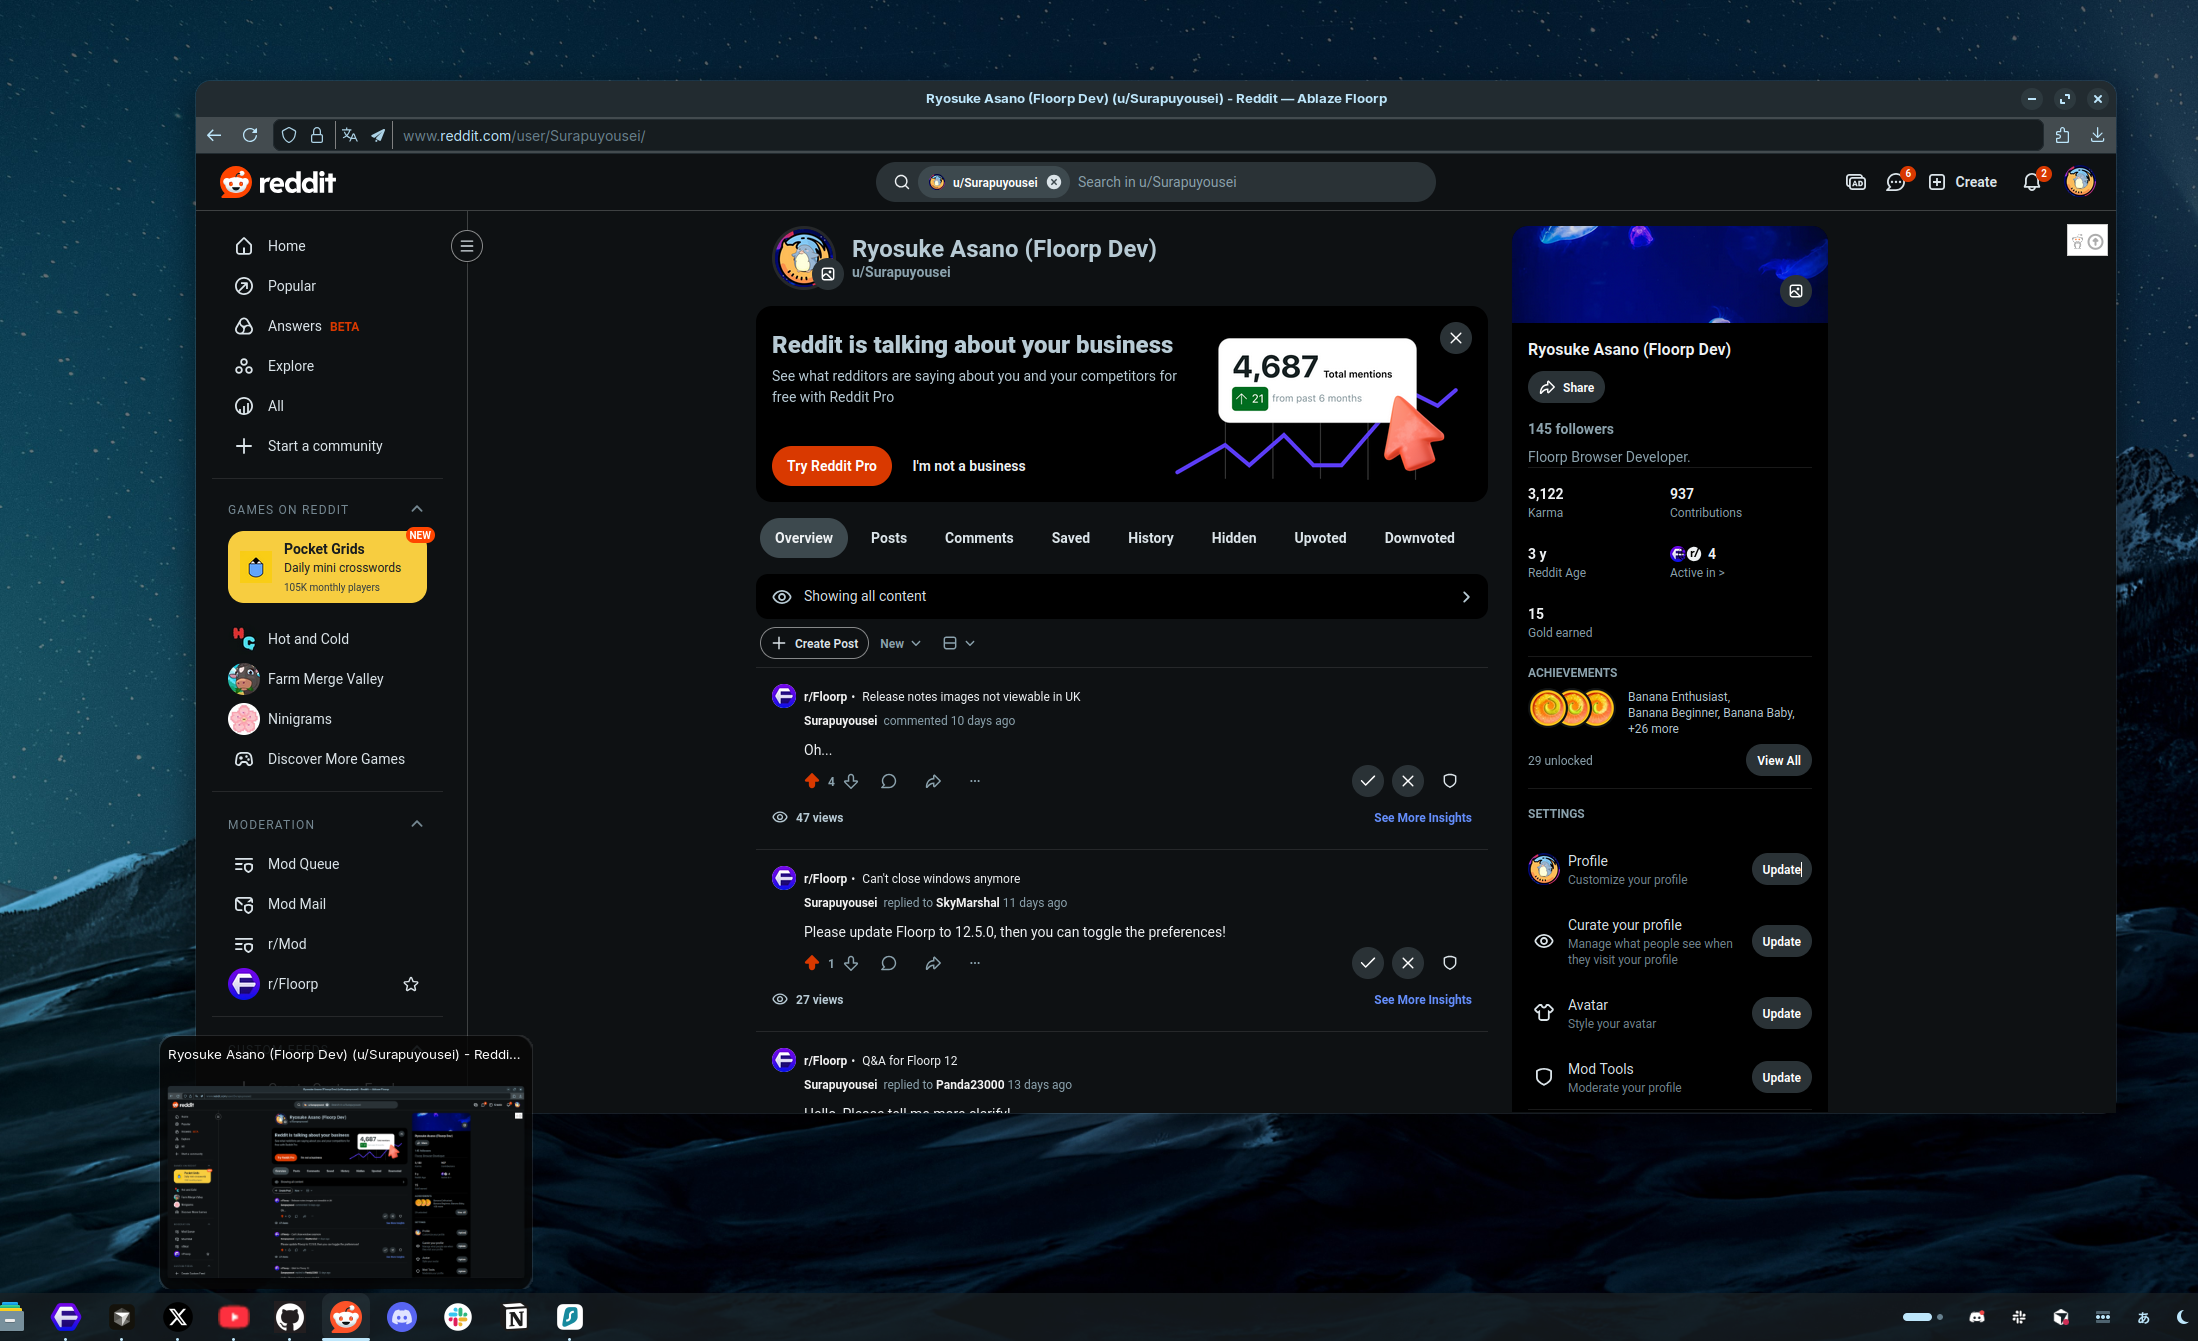This screenshot has width=2198, height=1341.
Task: Upvote the 'Release notes images' comment
Action: tap(812, 781)
